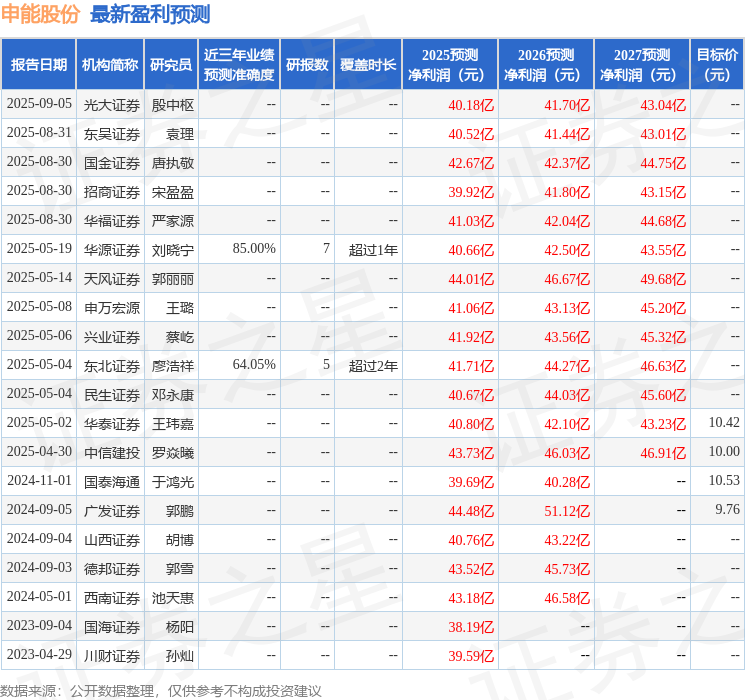The height and width of the screenshot is (700, 745).
Task: Click analyst name 池天惠
Action: point(172,598)
